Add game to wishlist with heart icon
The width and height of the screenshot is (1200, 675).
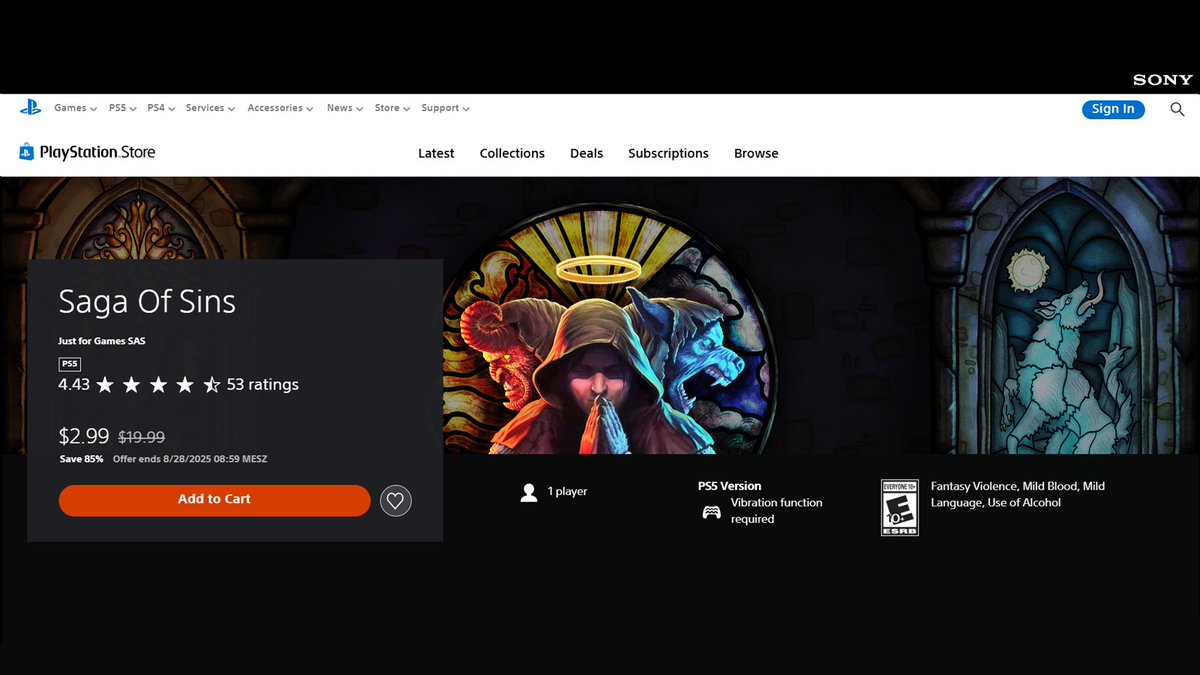pyautogui.click(x=396, y=500)
